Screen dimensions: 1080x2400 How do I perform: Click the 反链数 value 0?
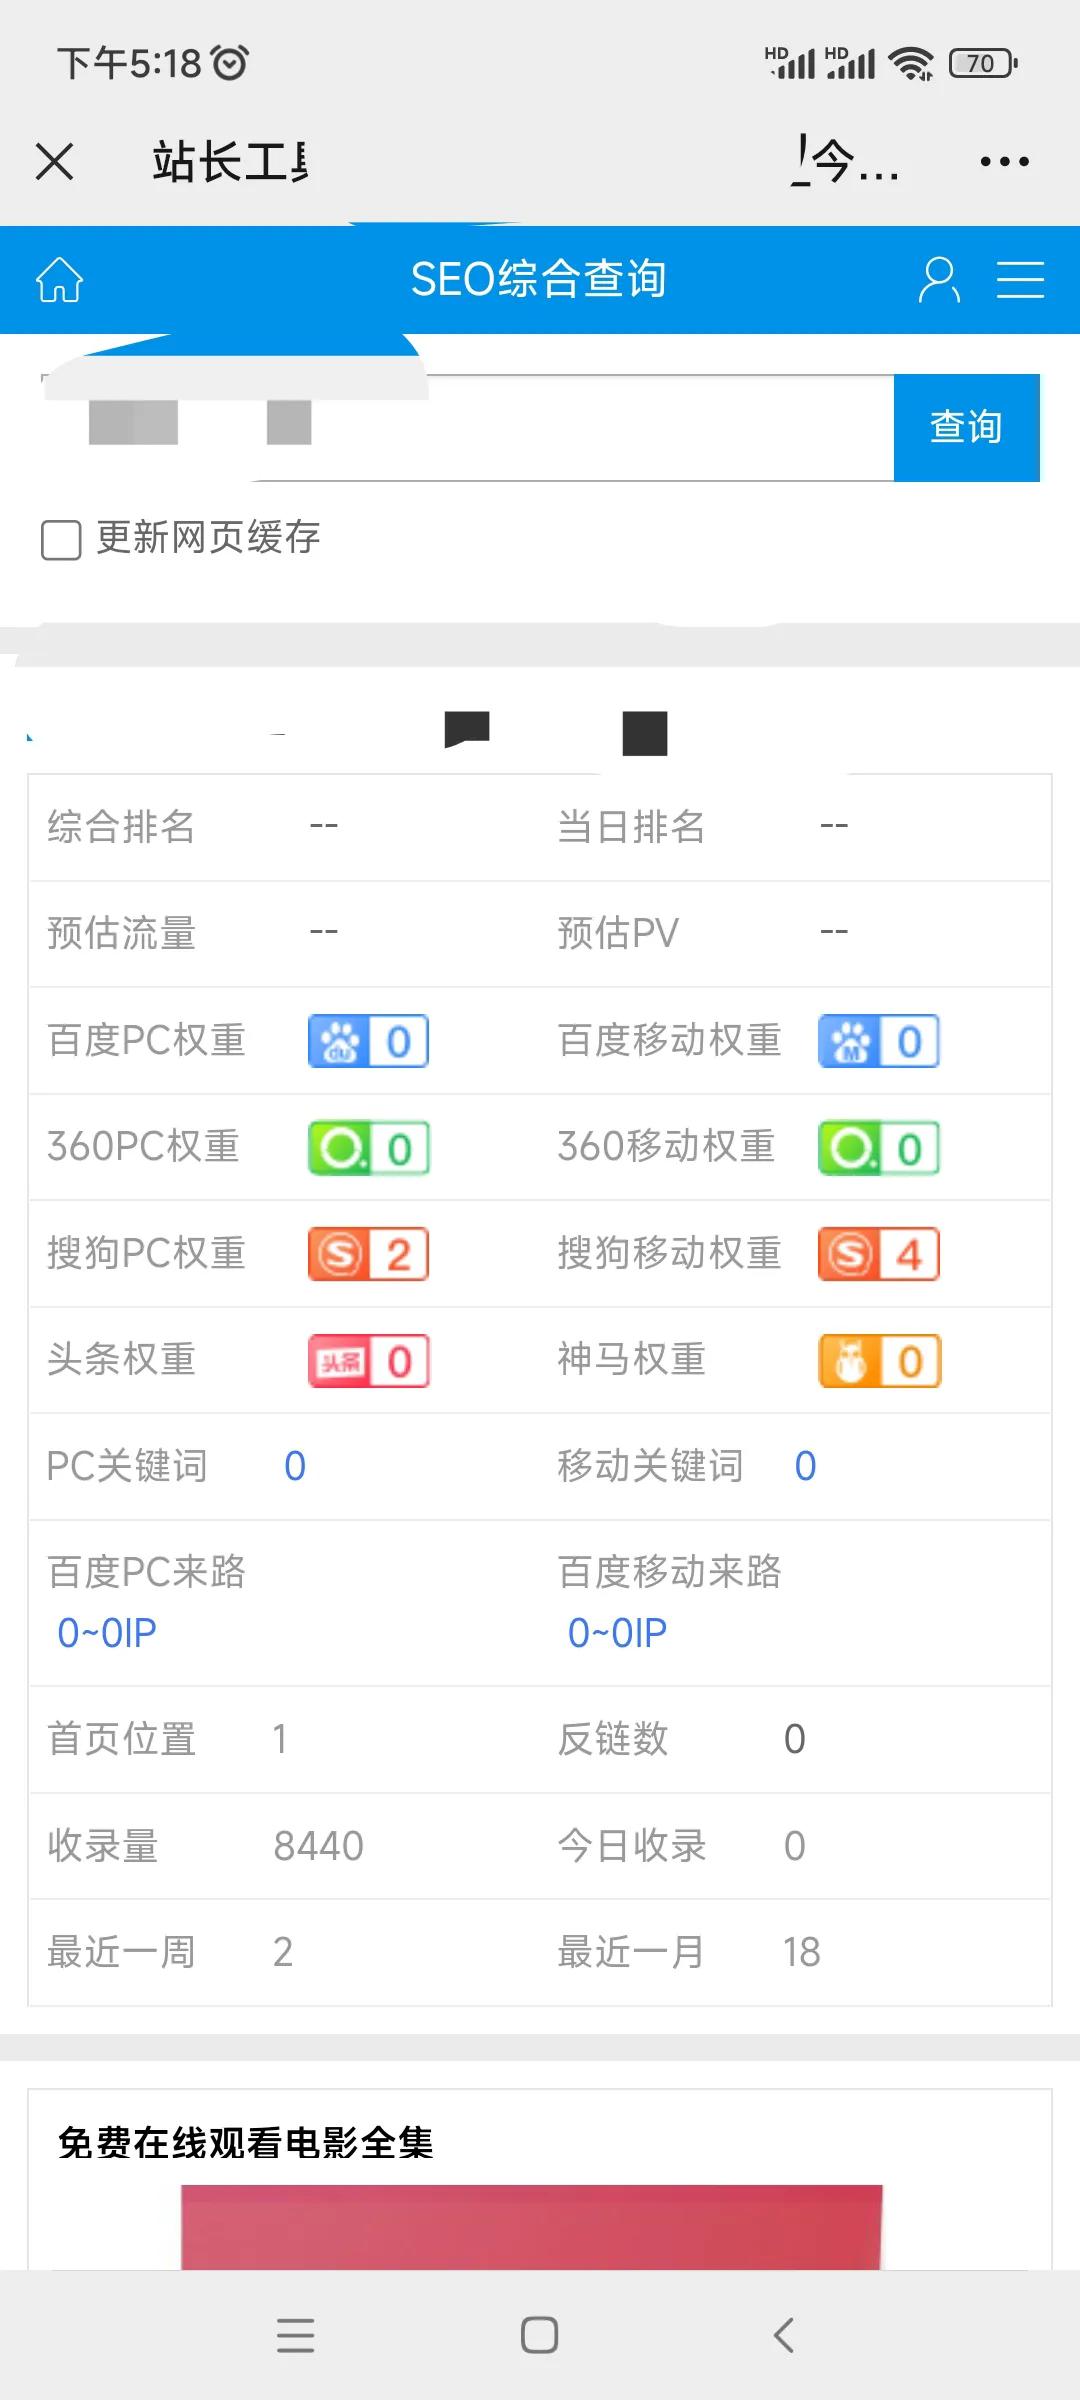pyautogui.click(x=795, y=1739)
